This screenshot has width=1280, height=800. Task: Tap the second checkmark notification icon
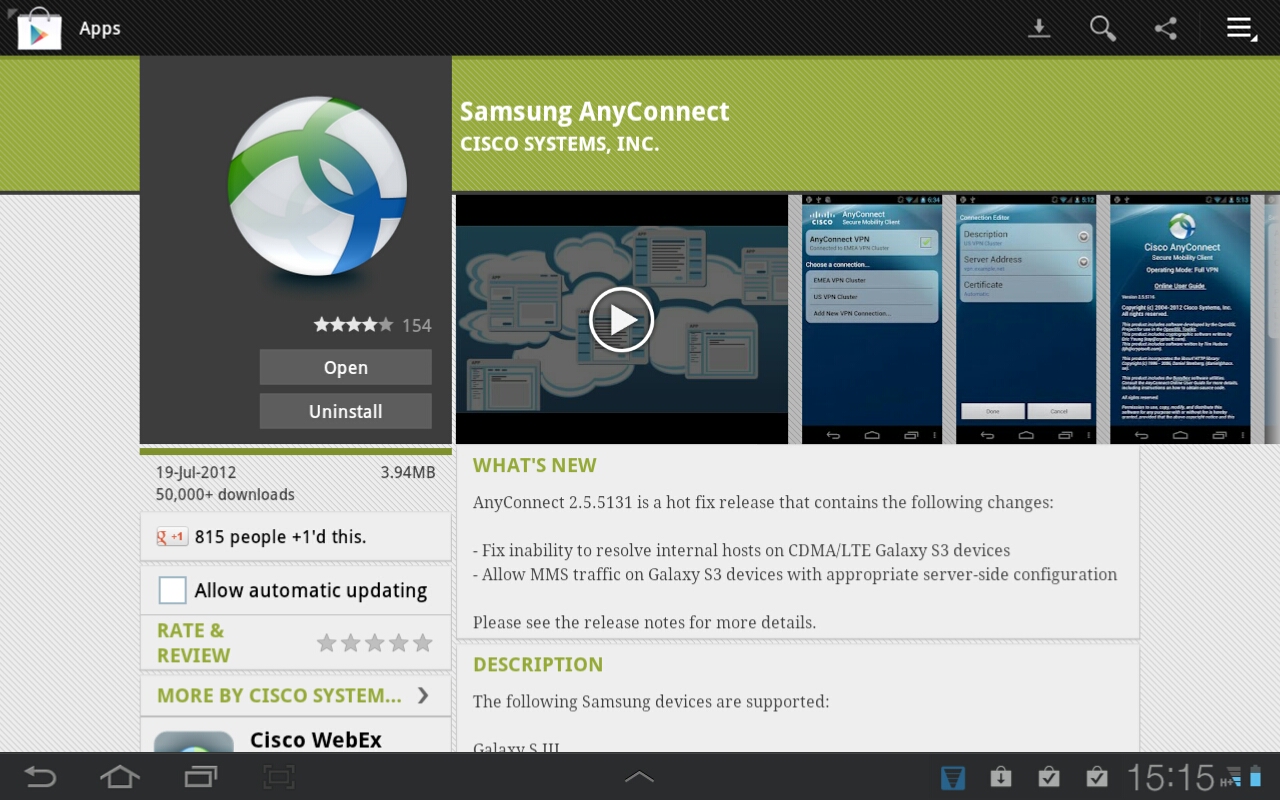click(1096, 776)
